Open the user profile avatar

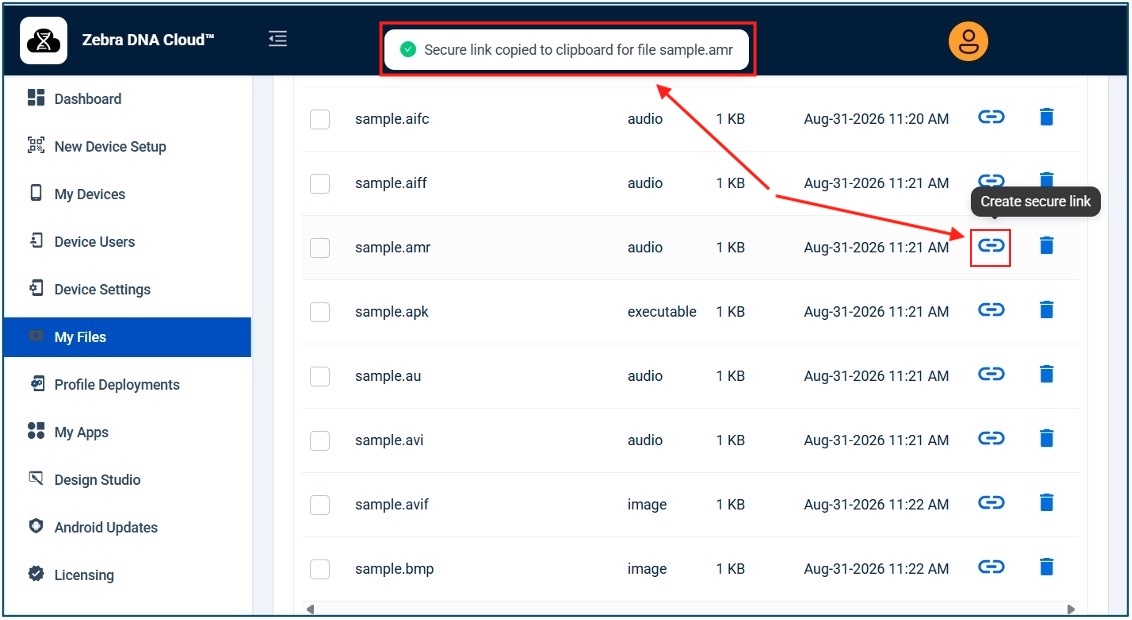(x=967, y=41)
